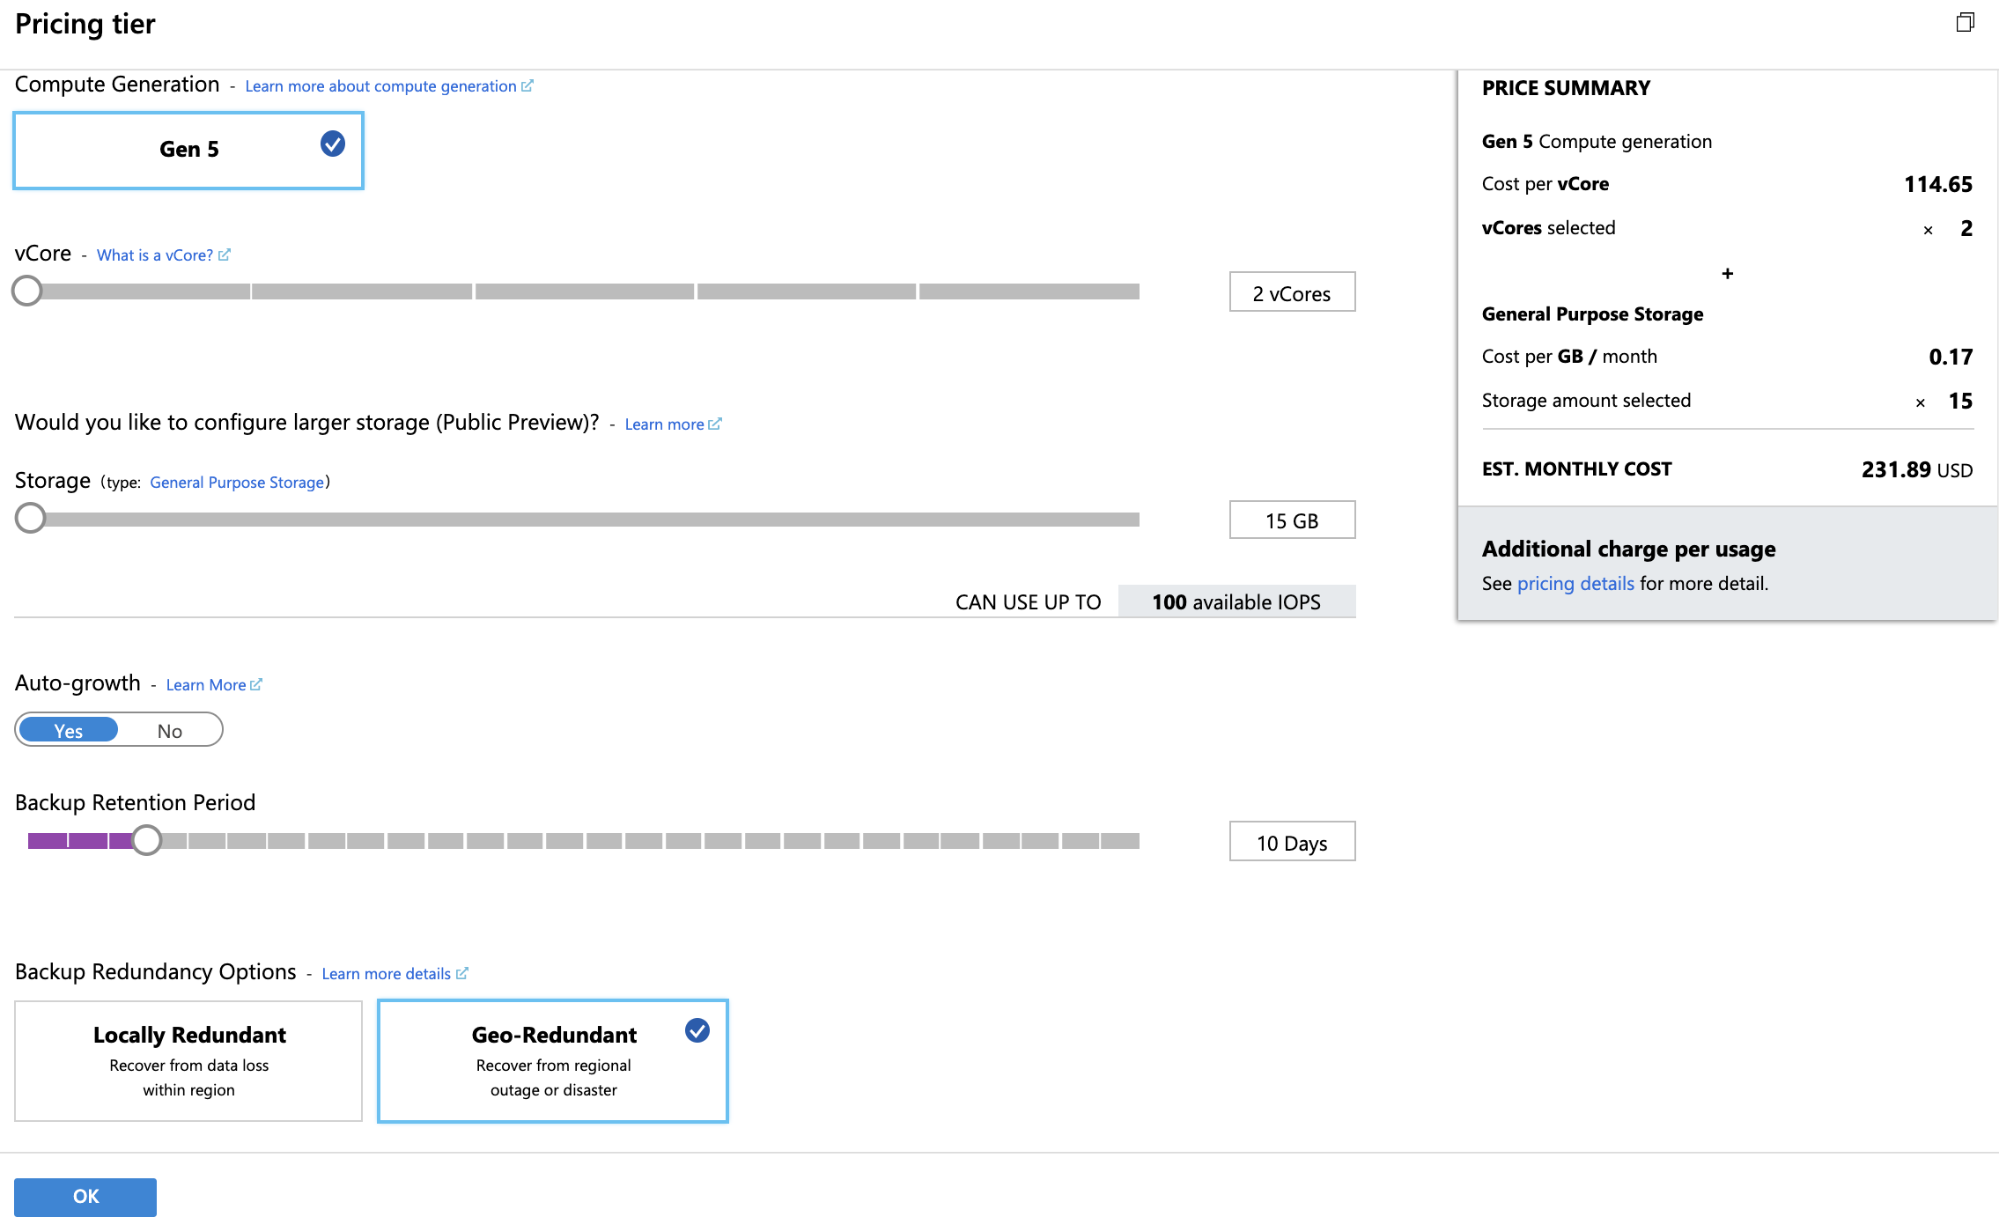The height and width of the screenshot is (1226, 1999).
Task: Select the Geo-Redundant backup option
Action: click(x=553, y=1061)
